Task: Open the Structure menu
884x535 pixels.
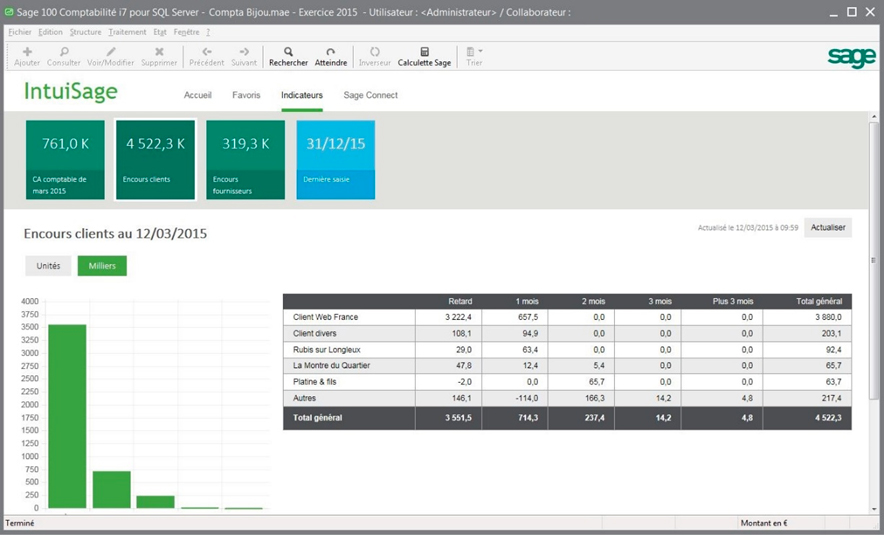Action: pos(86,32)
